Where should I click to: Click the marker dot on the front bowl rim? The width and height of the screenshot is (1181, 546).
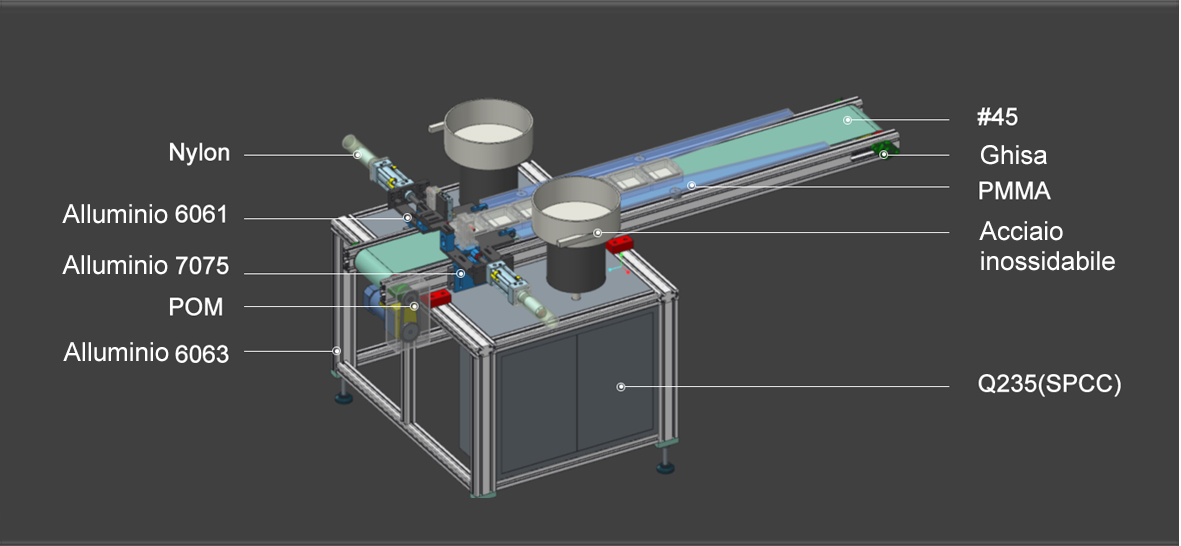pos(597,233)
